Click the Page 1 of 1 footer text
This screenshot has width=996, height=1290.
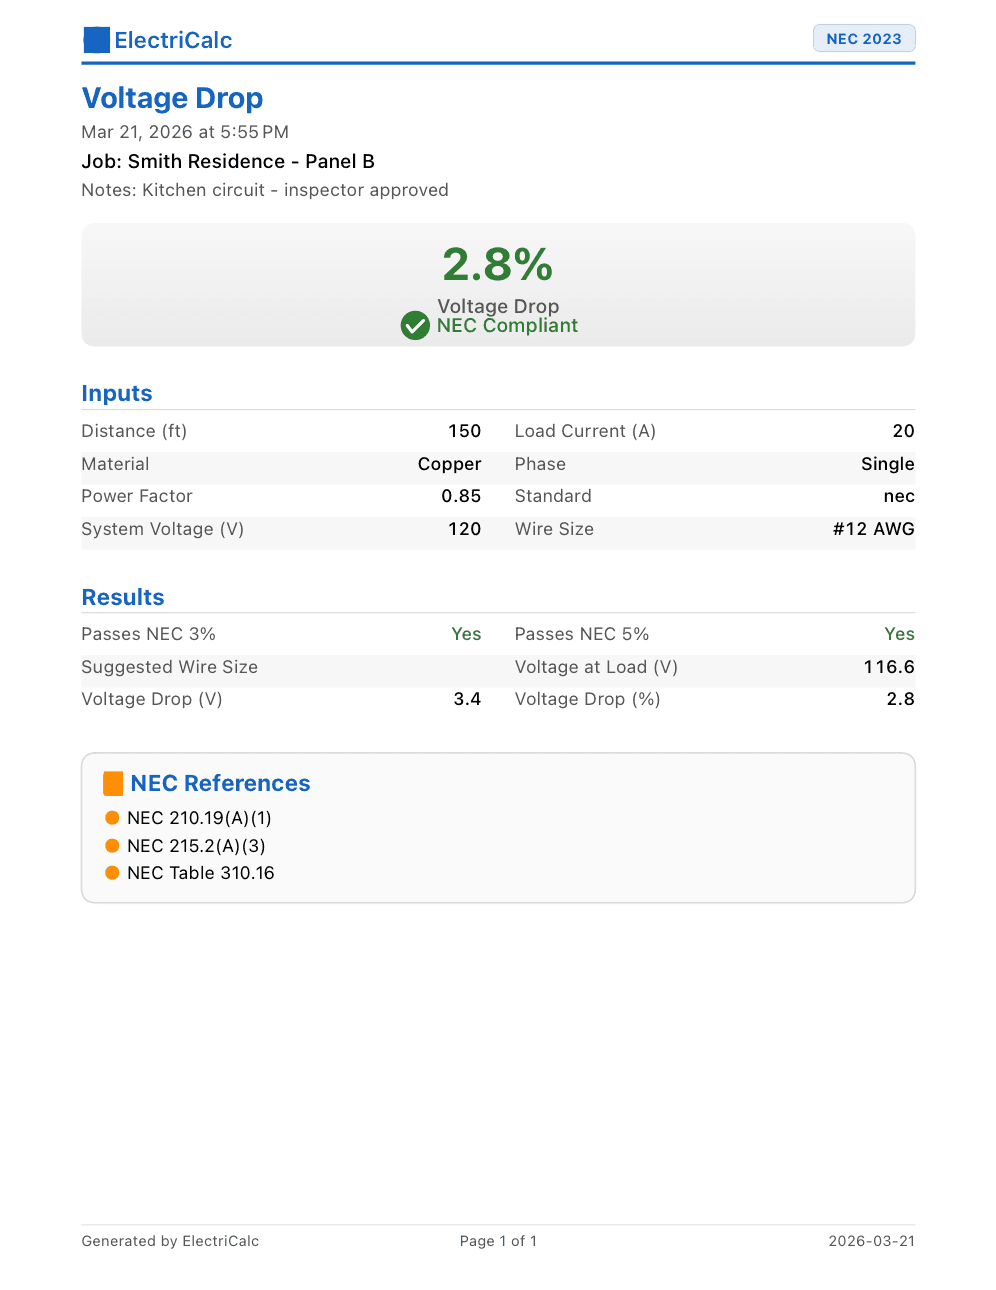(x=498, y=1241)
